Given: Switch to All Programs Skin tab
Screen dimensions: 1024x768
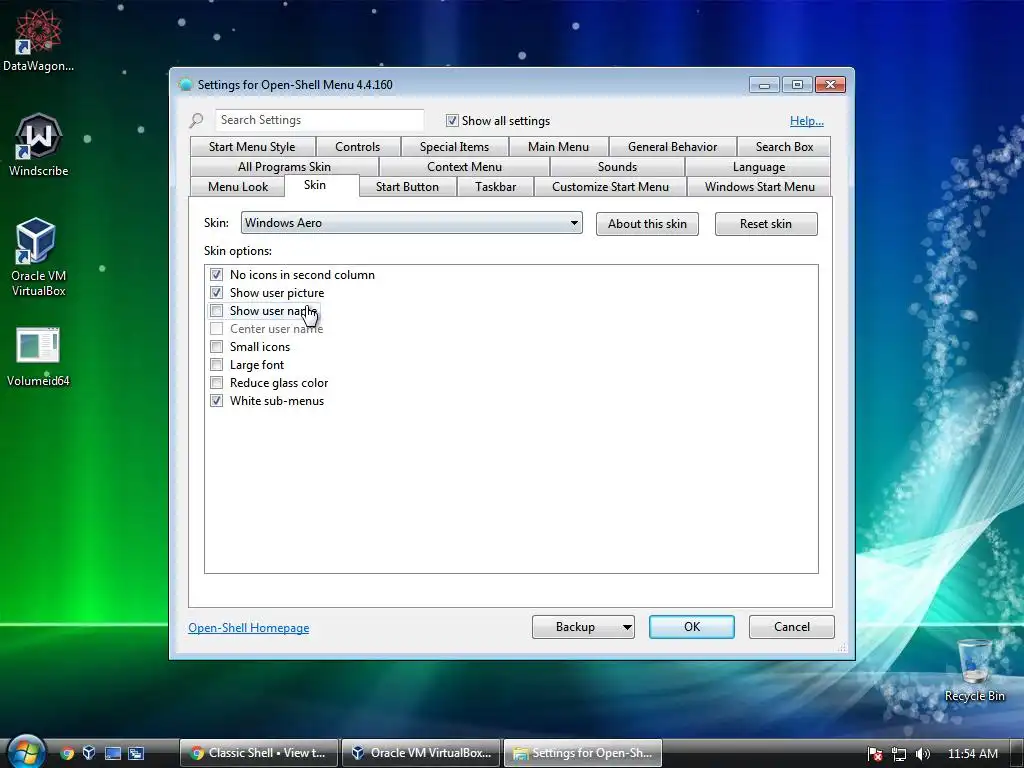Looking at the screenshot, I should [x=284, y=167].
